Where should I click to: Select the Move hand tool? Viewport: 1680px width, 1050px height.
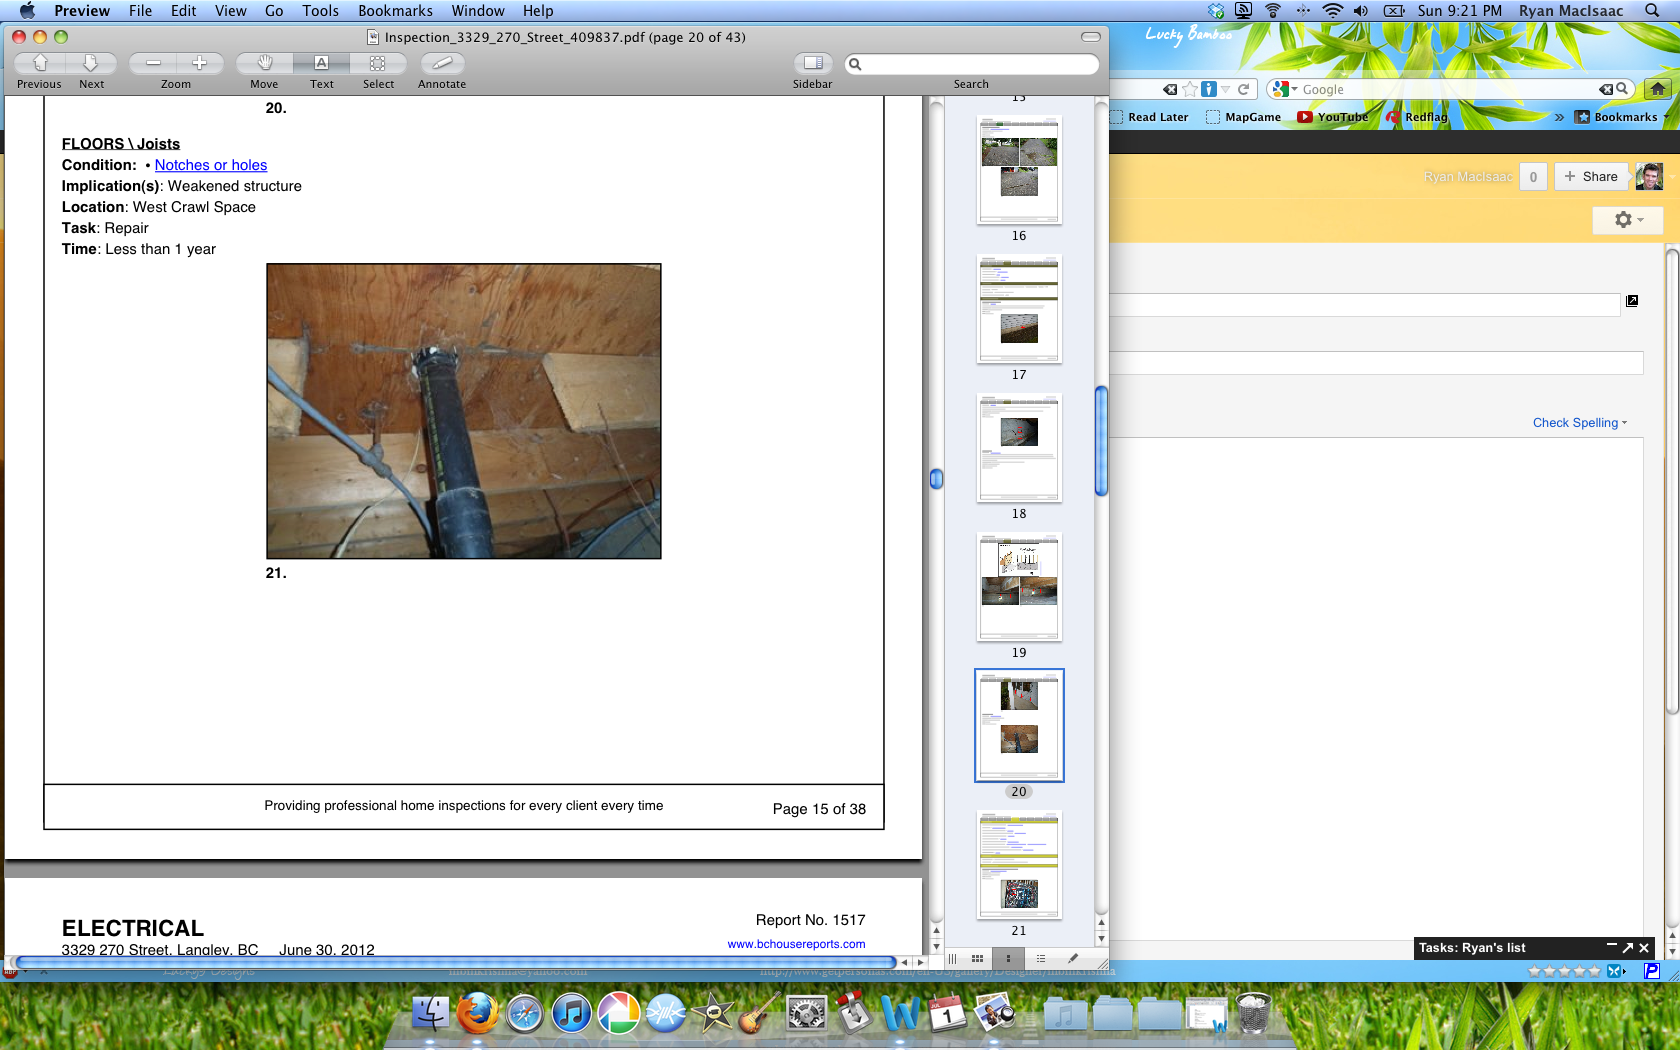265,63
